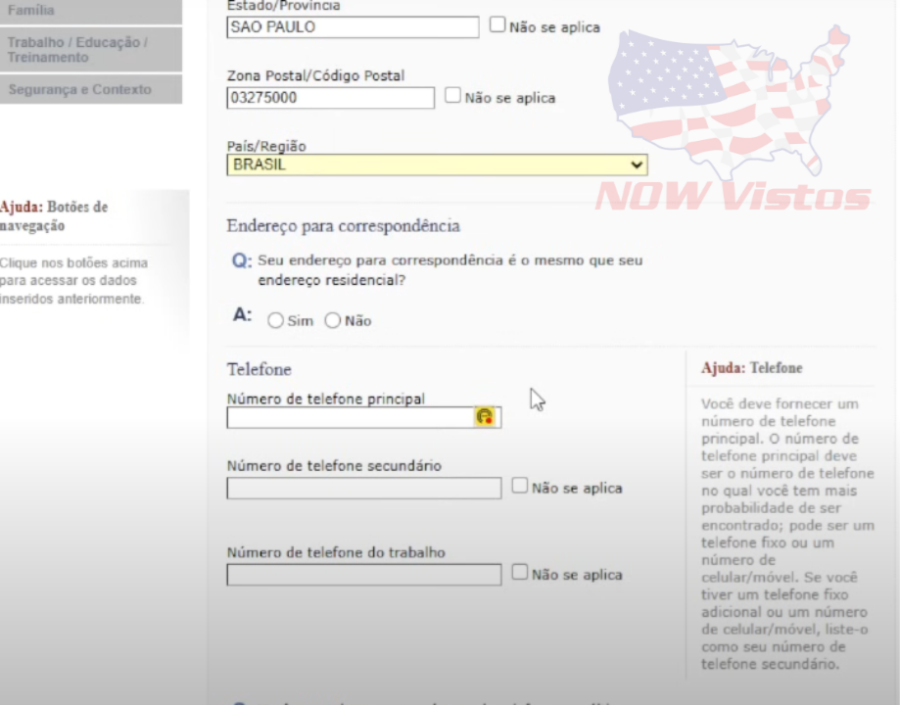Check Não se aplica beside Zona Postal field
Screen dimensions: 900x705
(x=452, y=95)
